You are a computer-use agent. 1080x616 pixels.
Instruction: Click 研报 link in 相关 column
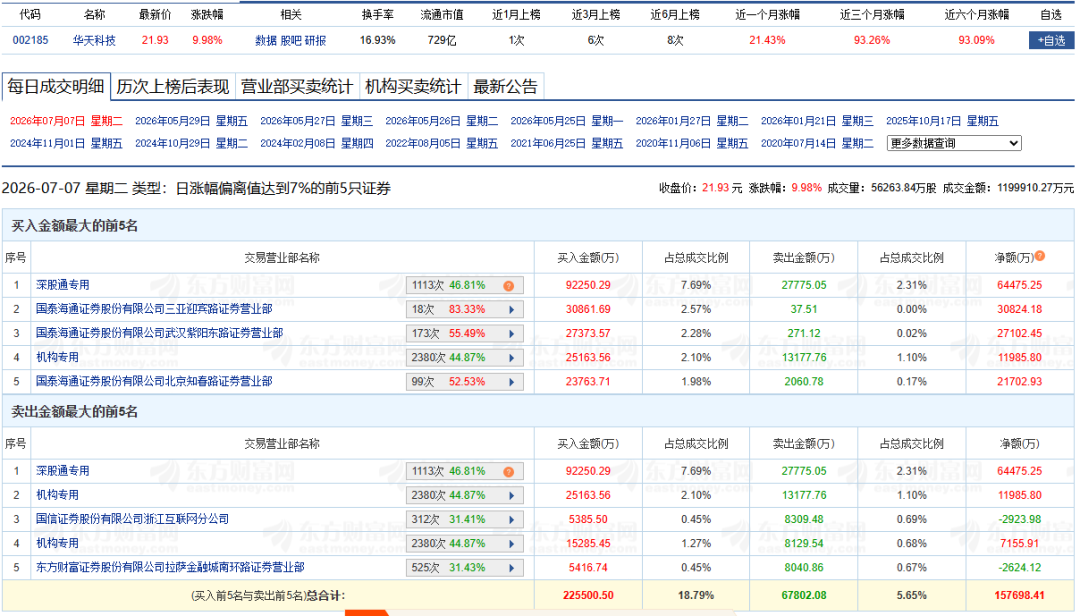pos(315,41)
